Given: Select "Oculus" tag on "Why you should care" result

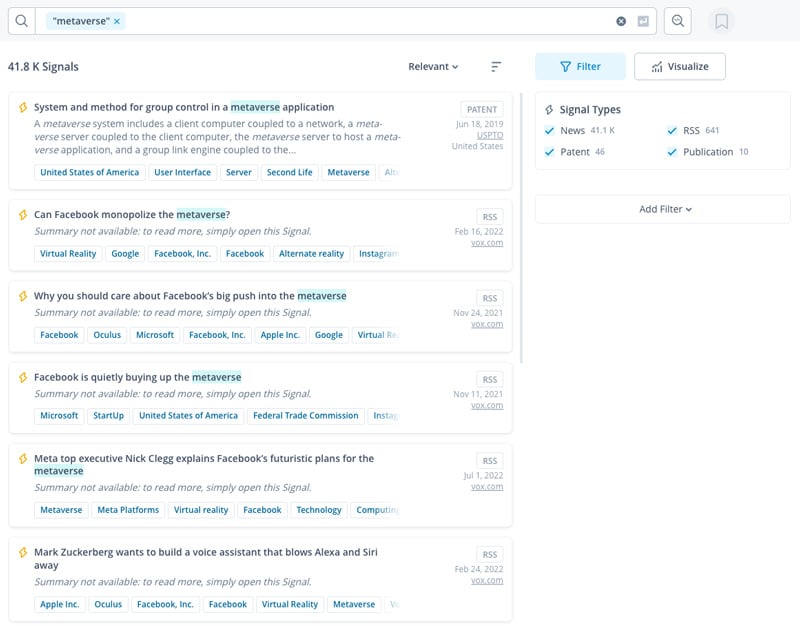Looking at the screenshot, I should (x=107, y=335).
